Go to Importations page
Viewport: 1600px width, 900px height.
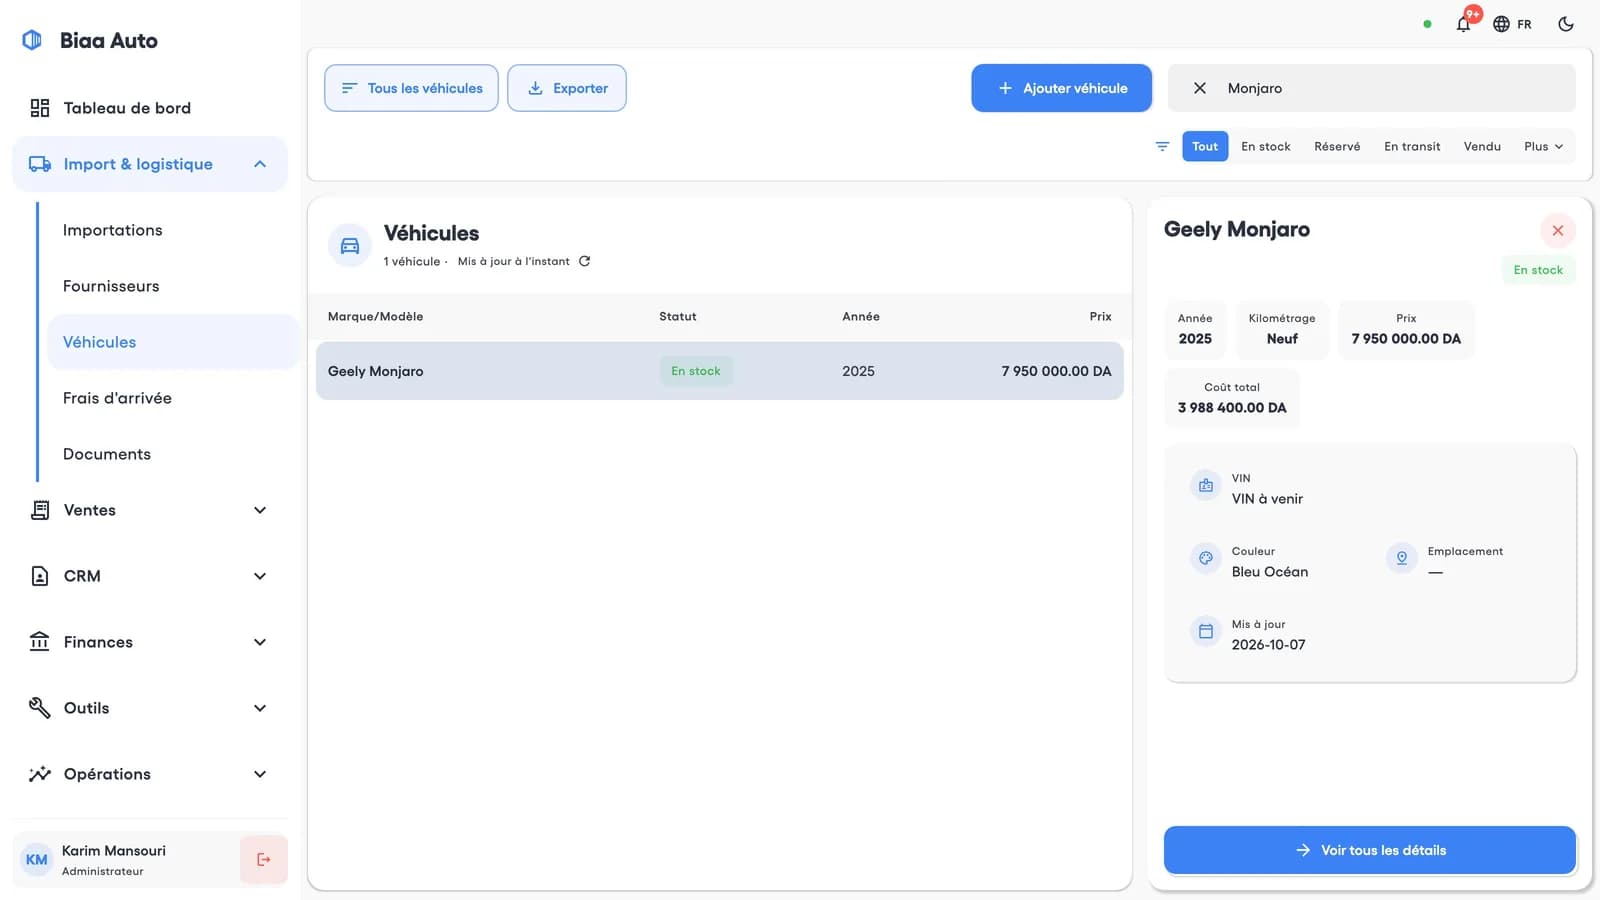(x=172, y=230)
